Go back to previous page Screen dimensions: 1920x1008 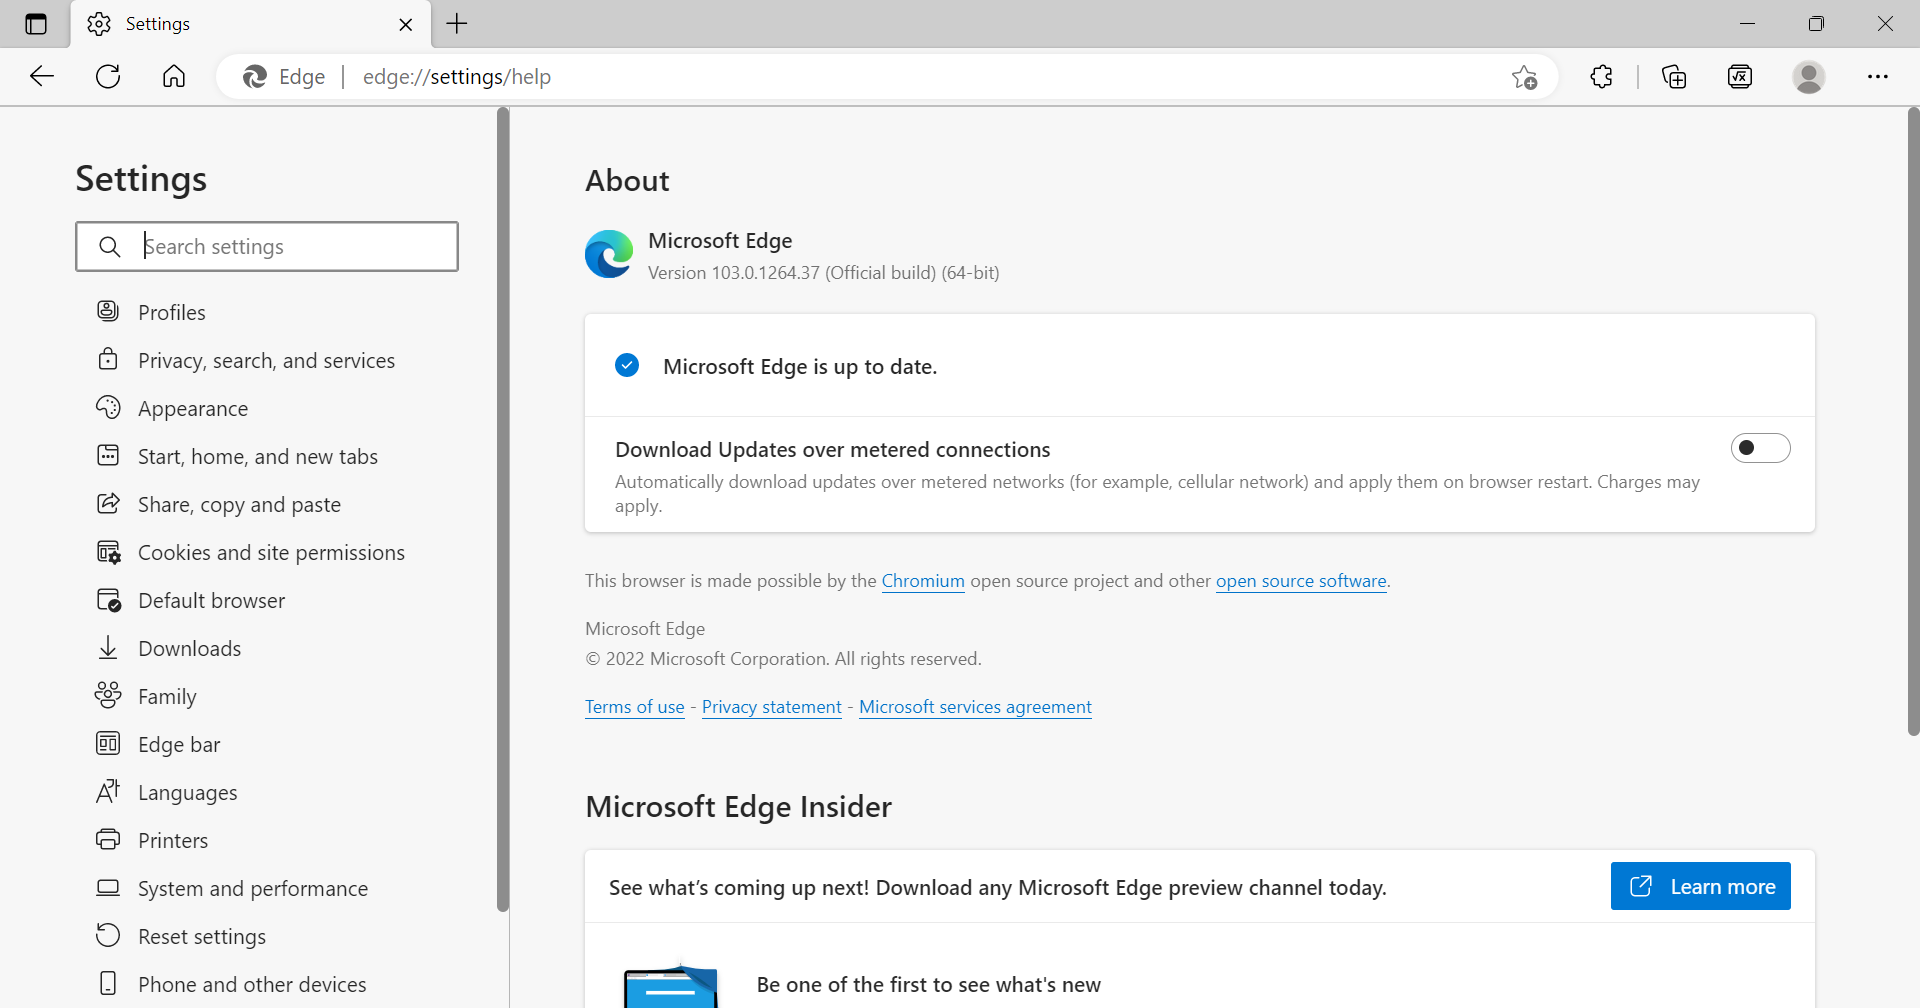pos(42,76)
